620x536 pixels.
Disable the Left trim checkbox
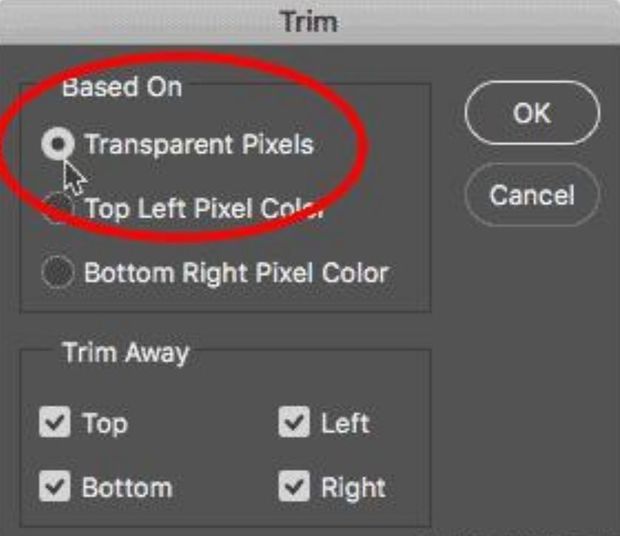pos(294,423)
